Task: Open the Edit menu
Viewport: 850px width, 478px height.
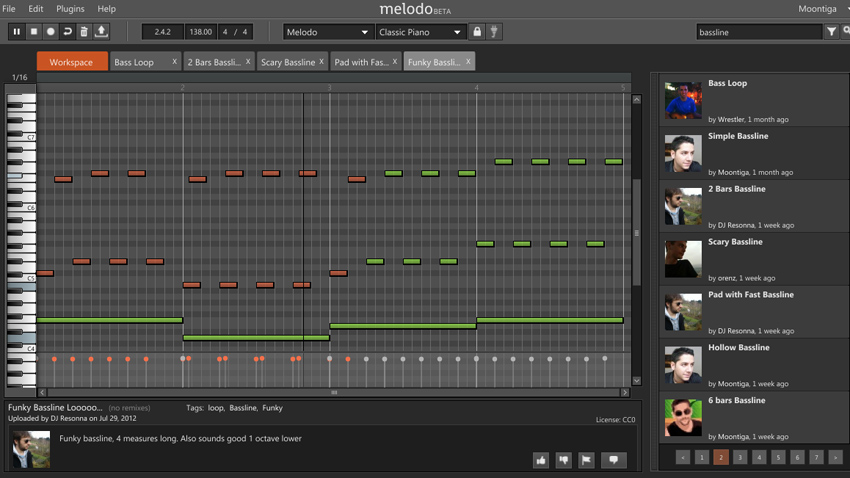Action: 36,9
